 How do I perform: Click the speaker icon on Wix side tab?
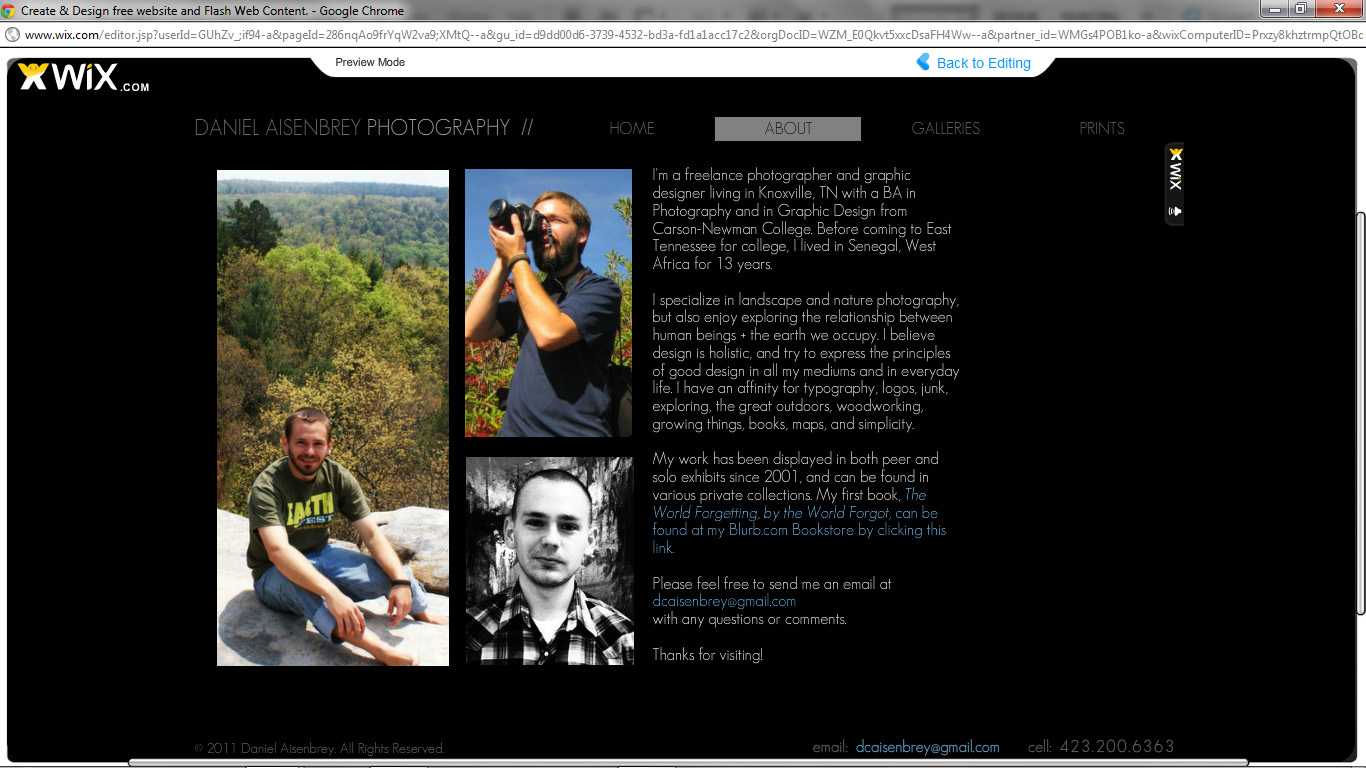click(1176, 211)
